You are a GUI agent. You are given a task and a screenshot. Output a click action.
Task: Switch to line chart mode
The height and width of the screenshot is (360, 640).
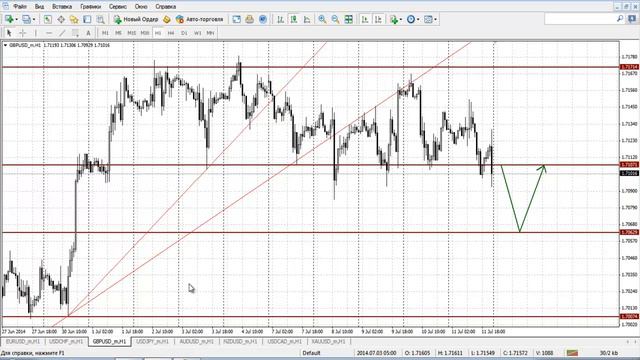(307, 19)
